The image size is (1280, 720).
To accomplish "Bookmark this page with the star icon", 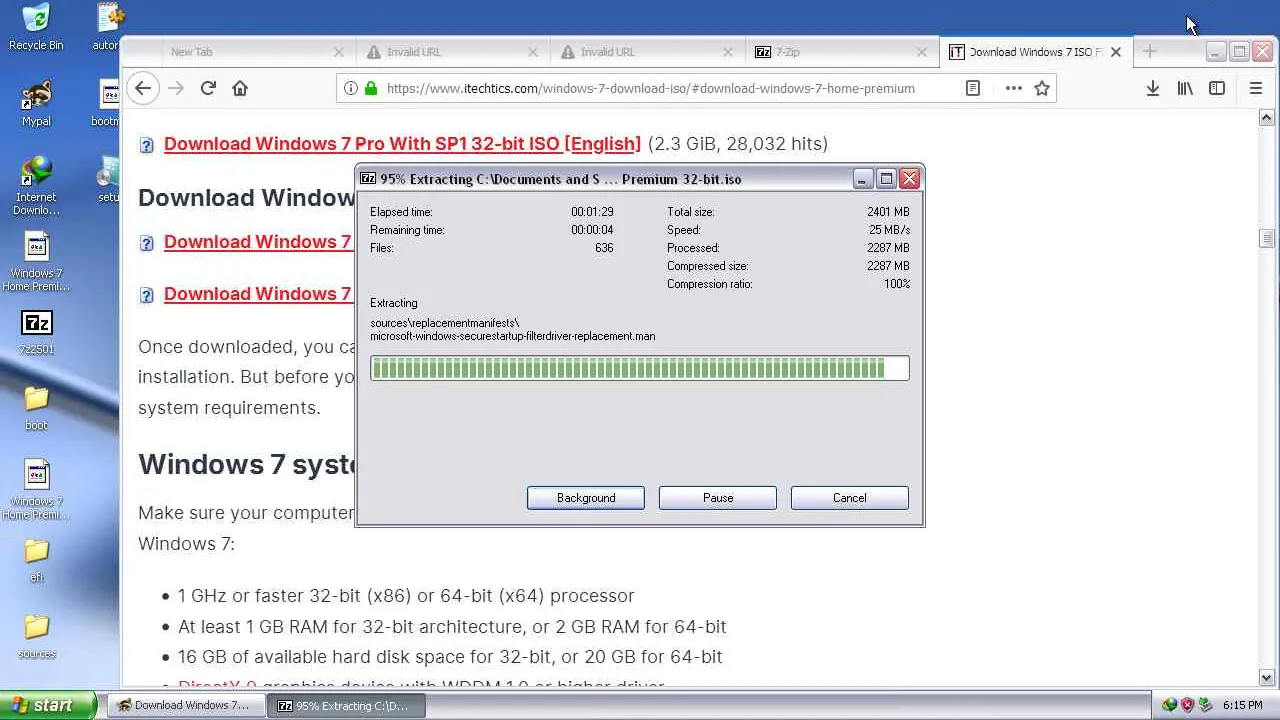I will point(1042,88).
